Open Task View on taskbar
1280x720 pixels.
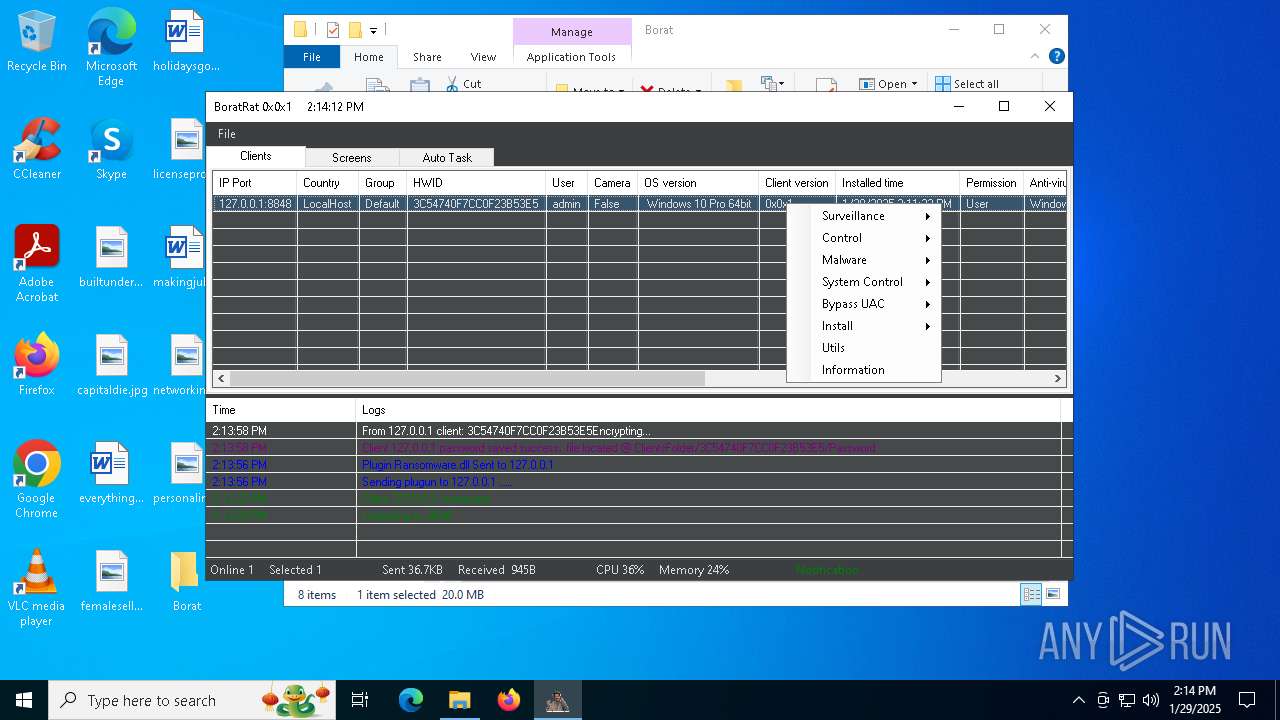[x=360, y=700]
